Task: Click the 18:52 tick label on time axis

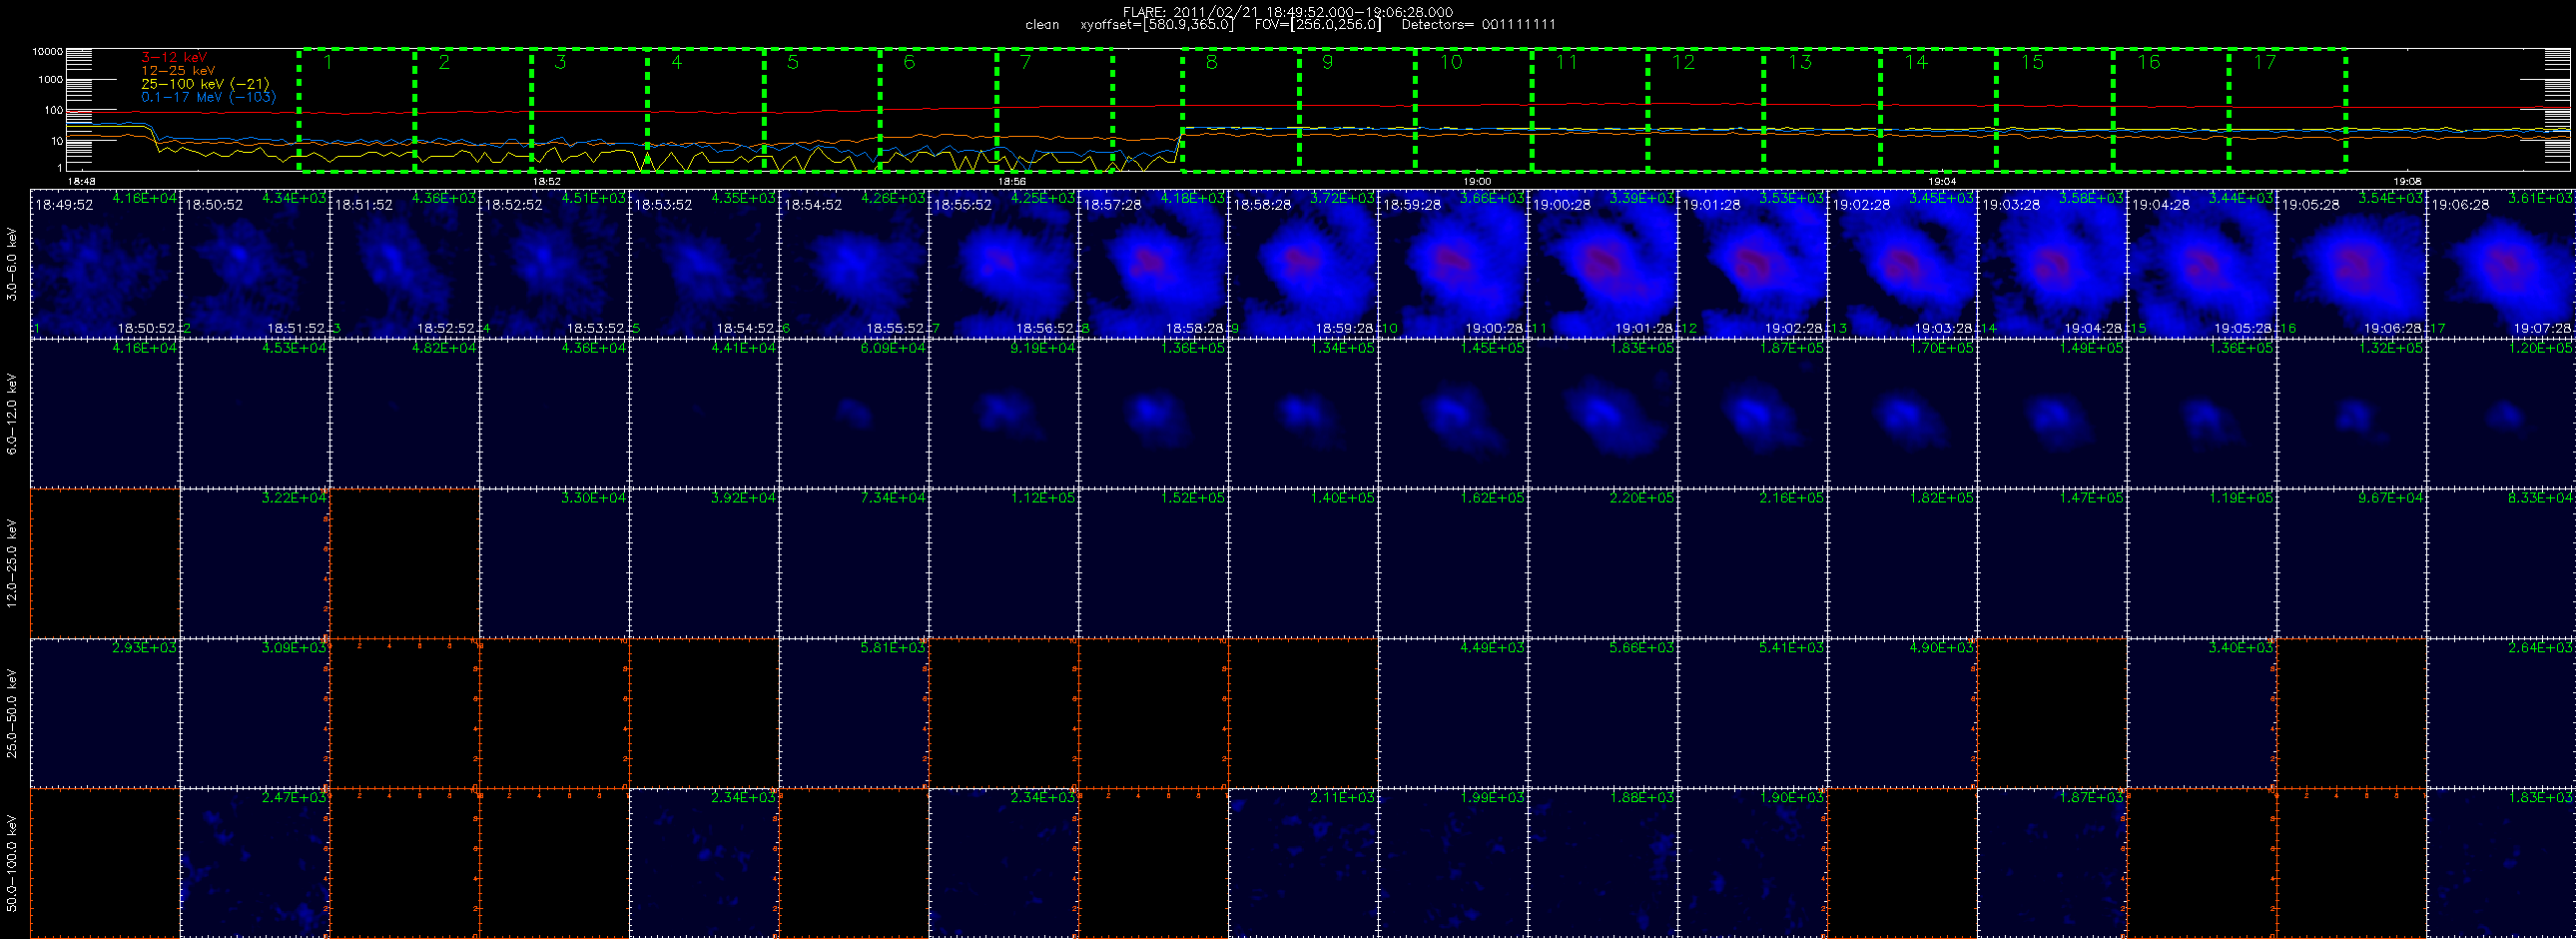Action: tap(545, 182)
